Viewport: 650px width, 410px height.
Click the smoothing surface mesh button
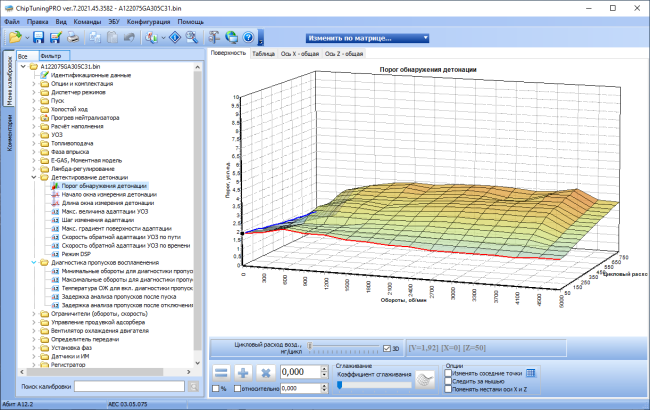coord(425,380)
